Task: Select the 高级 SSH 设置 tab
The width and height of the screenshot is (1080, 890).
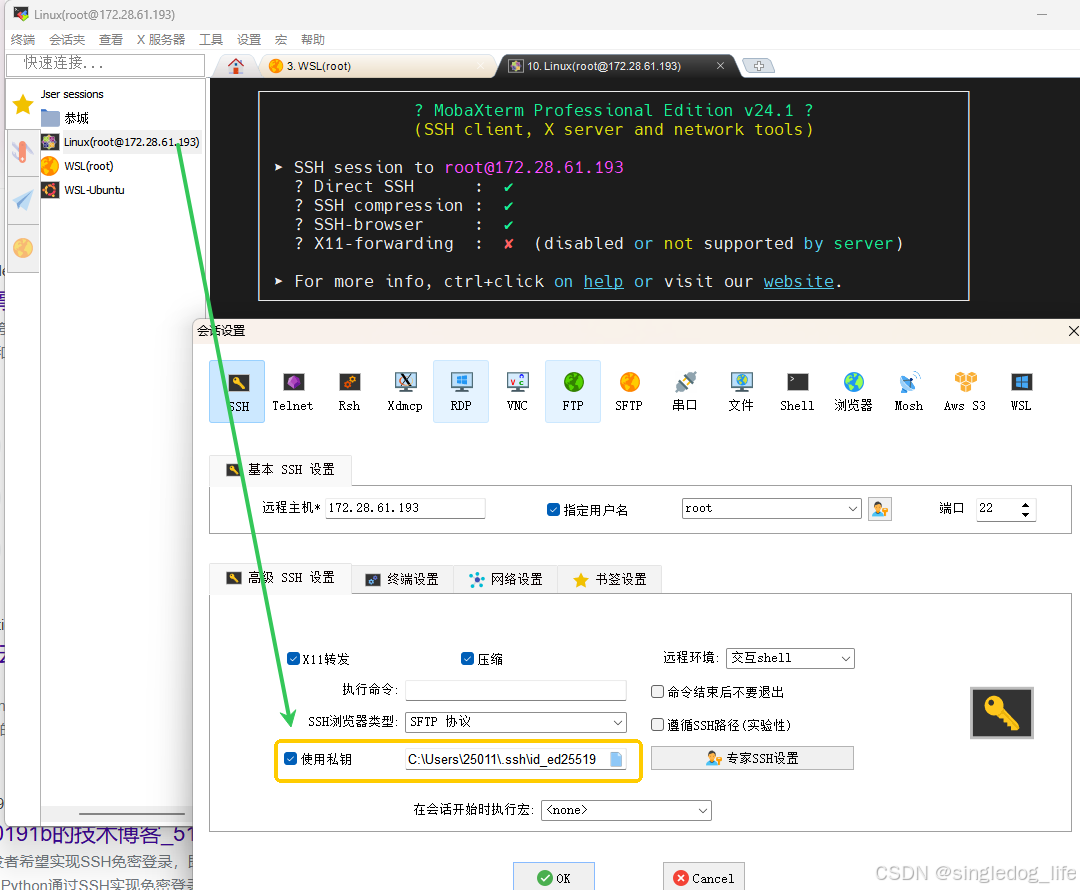Action: point(280,578)
